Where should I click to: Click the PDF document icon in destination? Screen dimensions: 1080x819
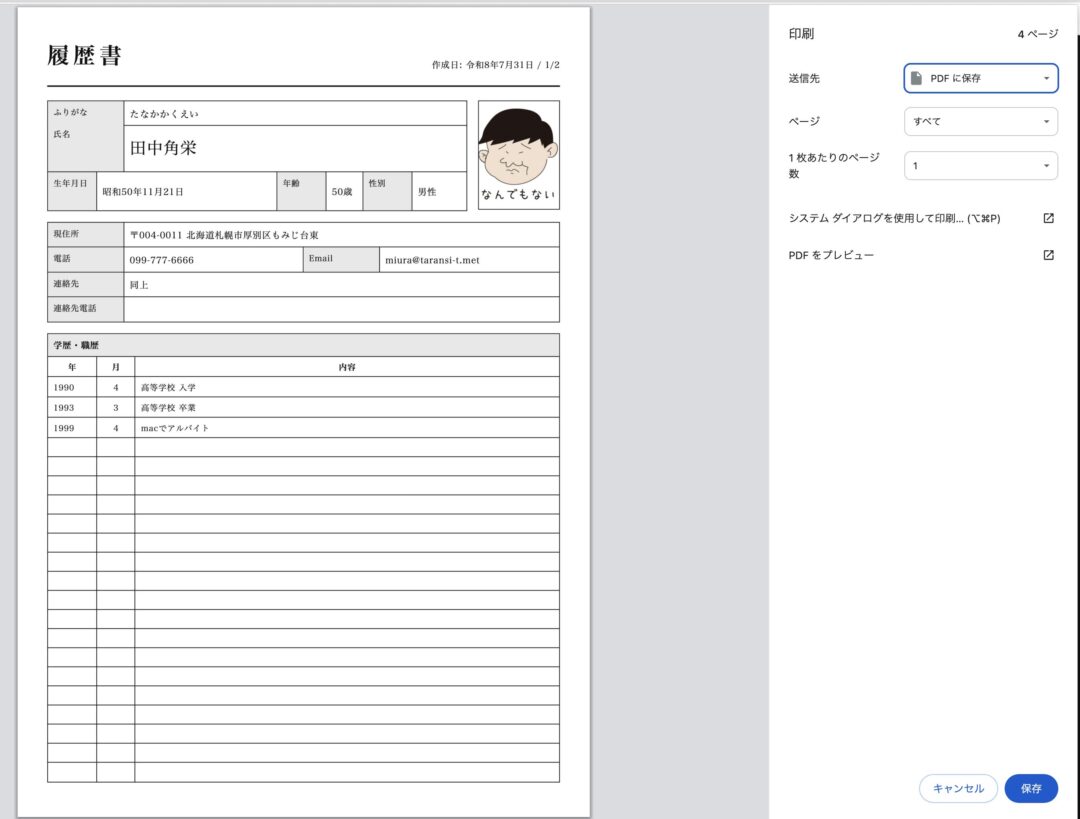tap(916, 79)
